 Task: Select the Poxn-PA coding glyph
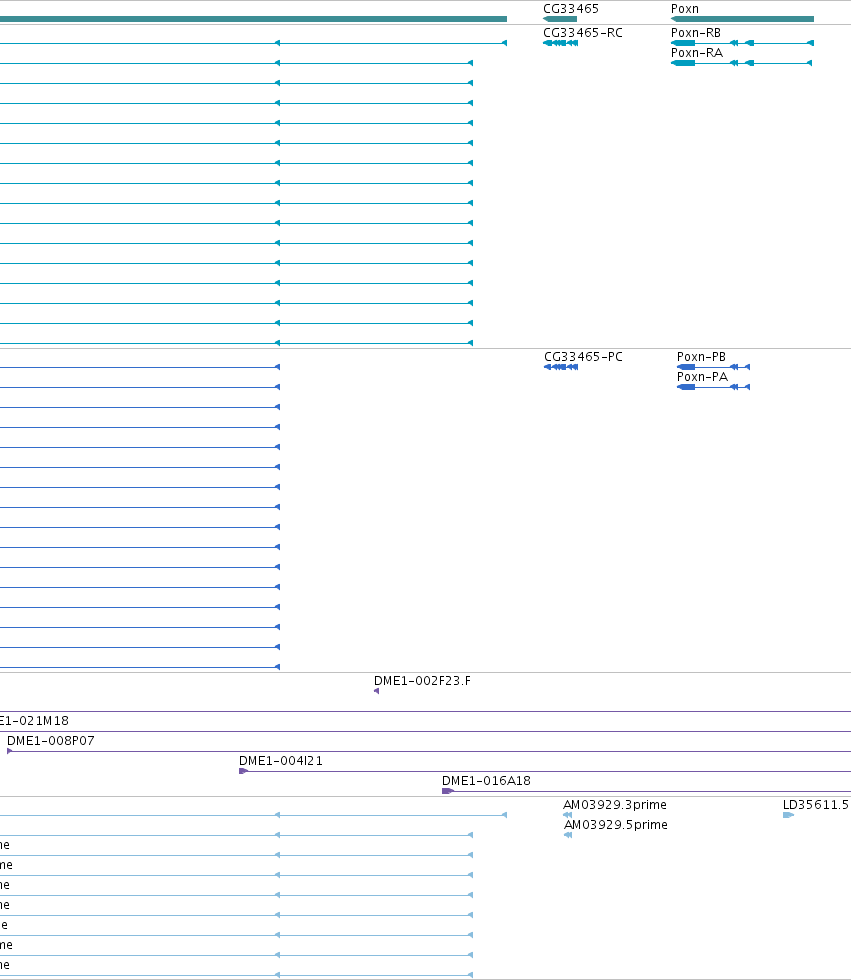(714, 387)
